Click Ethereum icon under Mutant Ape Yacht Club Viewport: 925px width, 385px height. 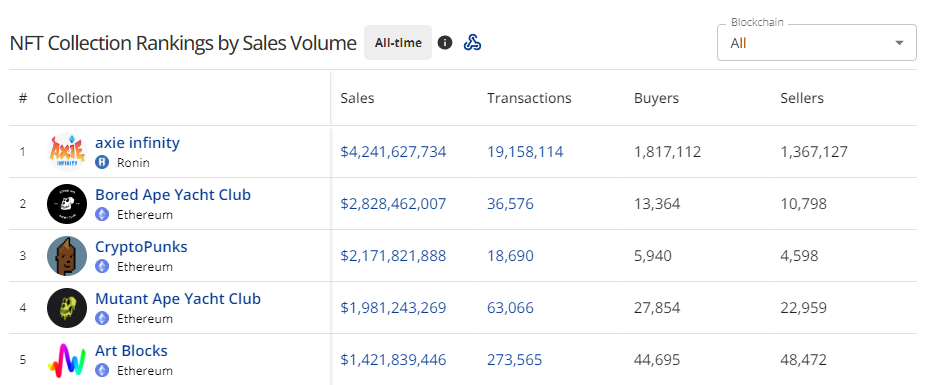coord(102,318)
